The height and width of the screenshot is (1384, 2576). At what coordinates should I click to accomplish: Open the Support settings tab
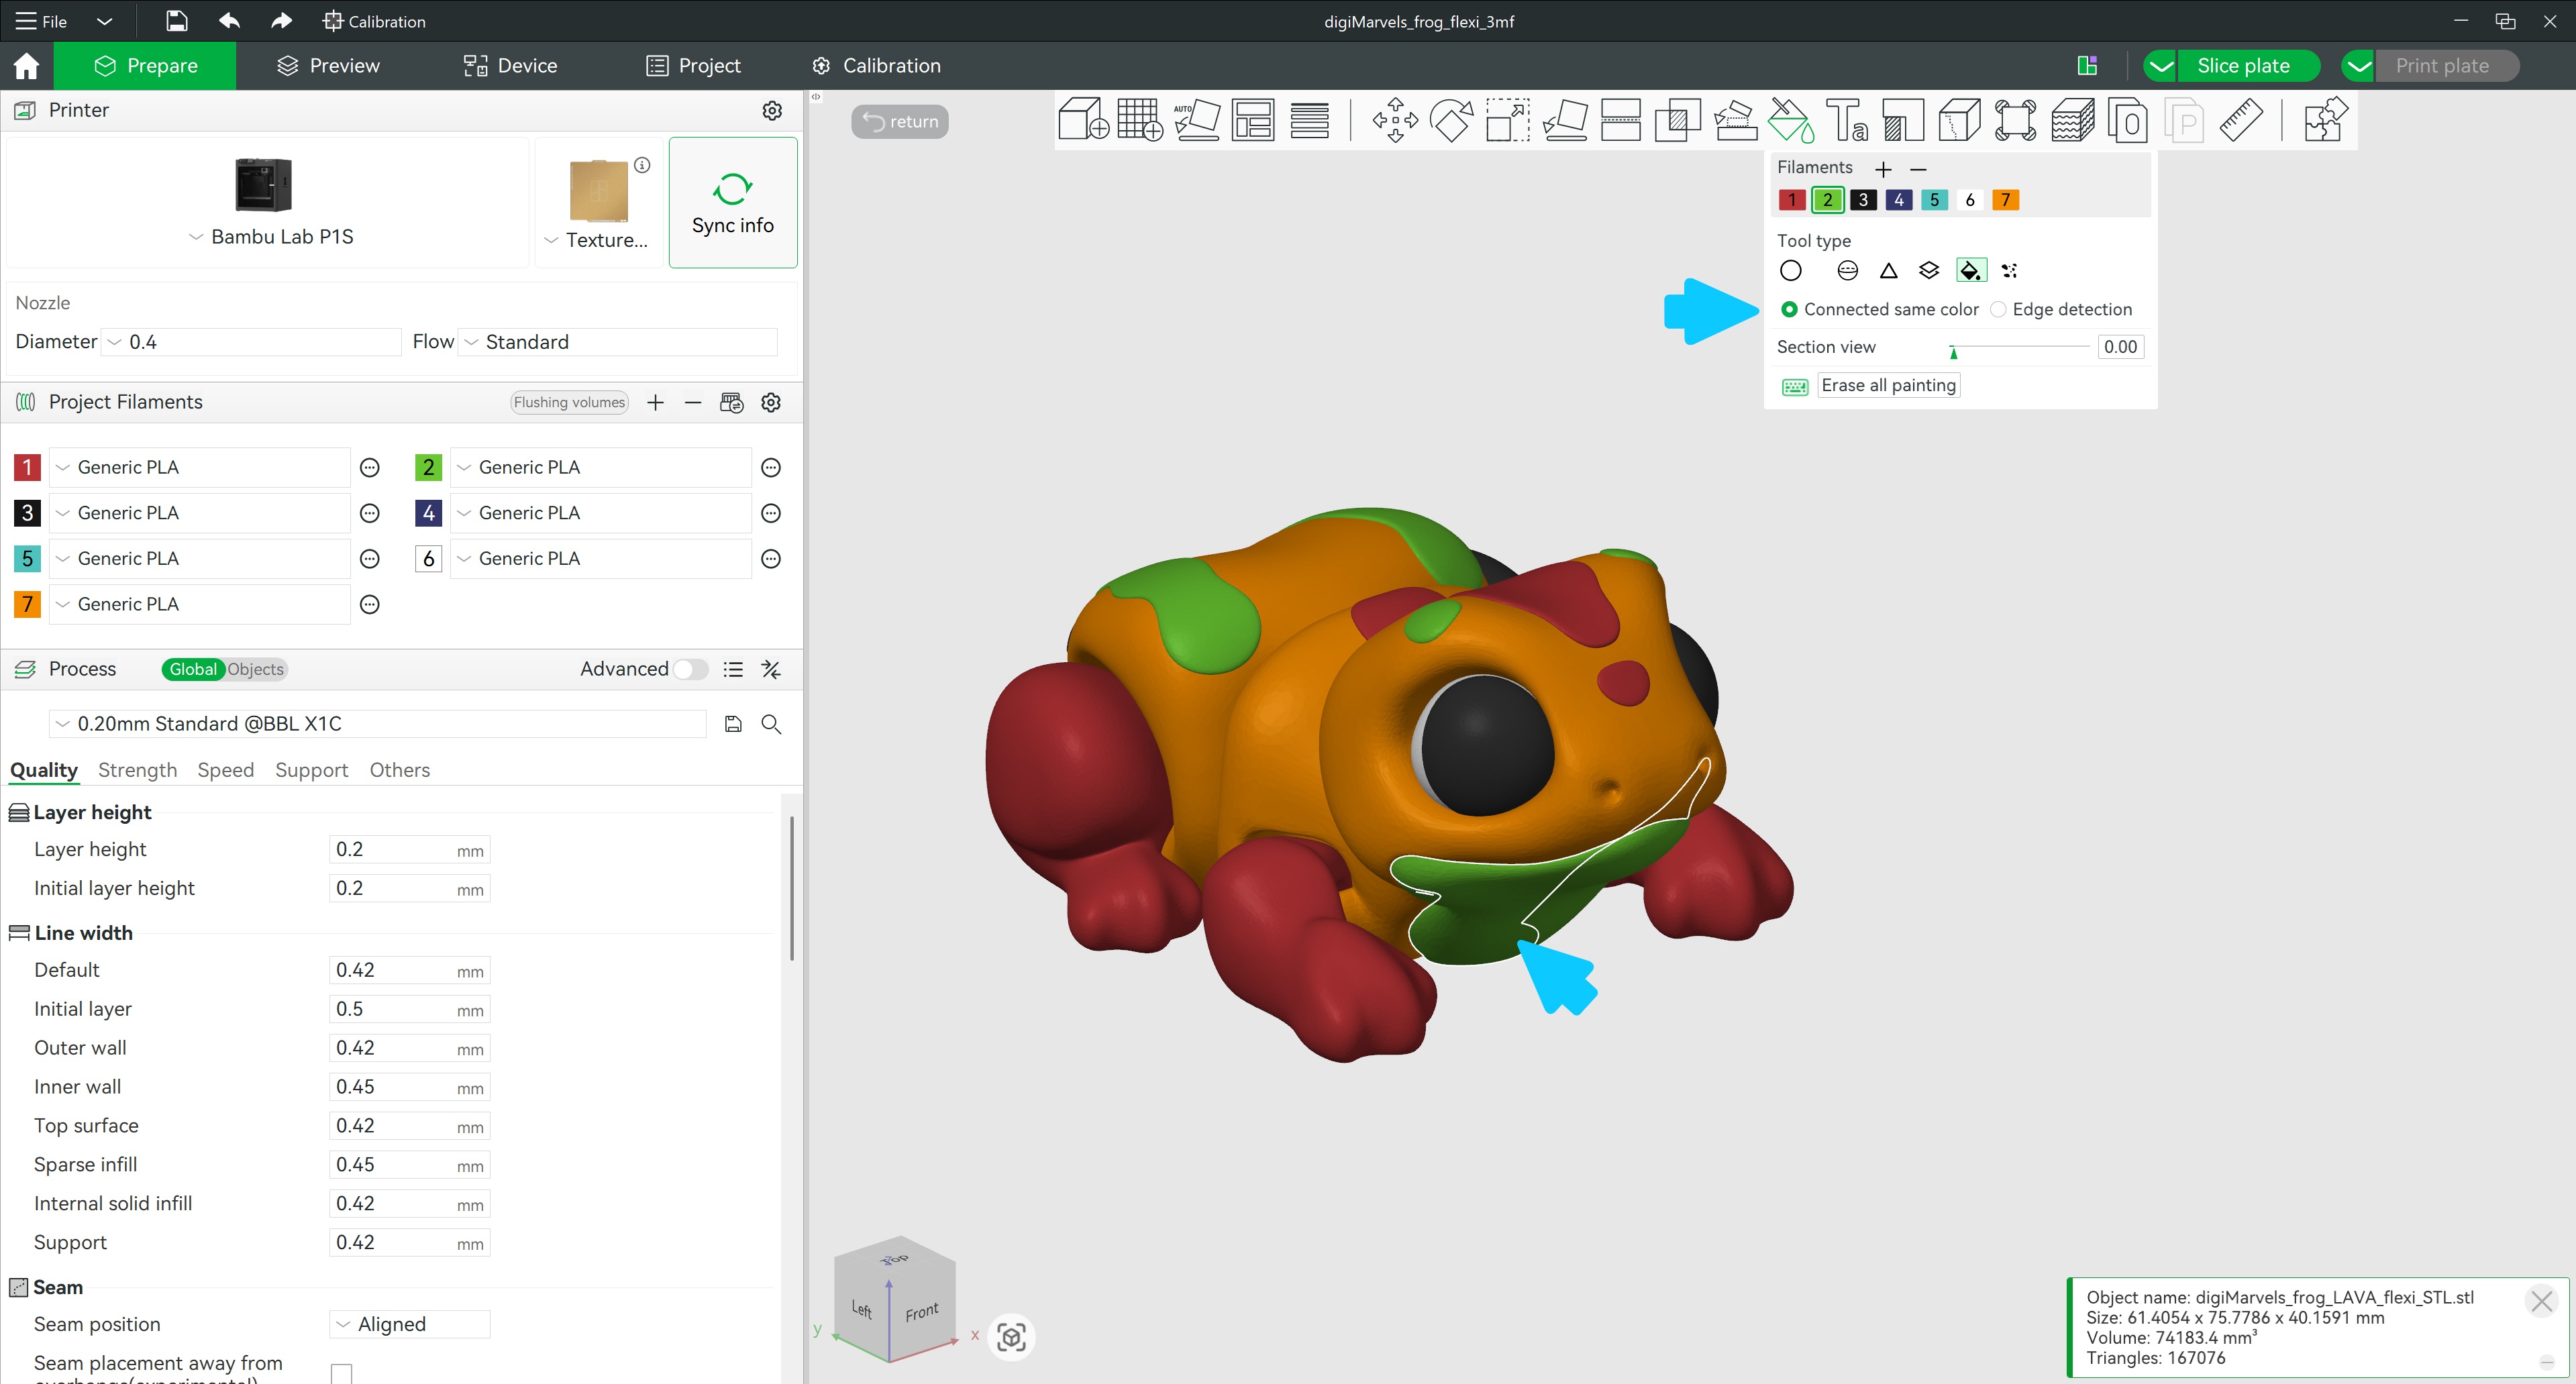pos(311,770)
